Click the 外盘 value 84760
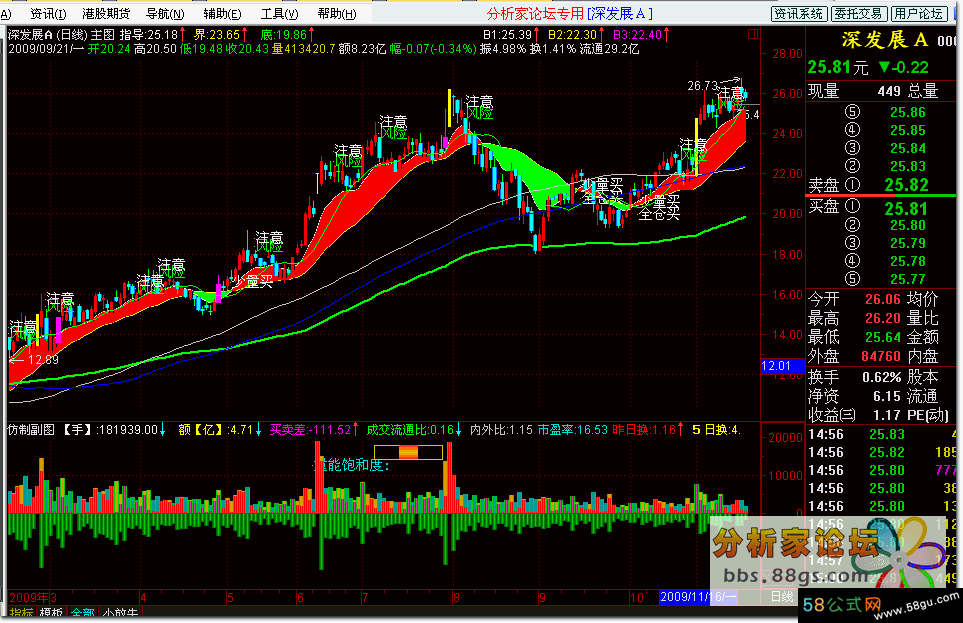 (x=881, y=356)
